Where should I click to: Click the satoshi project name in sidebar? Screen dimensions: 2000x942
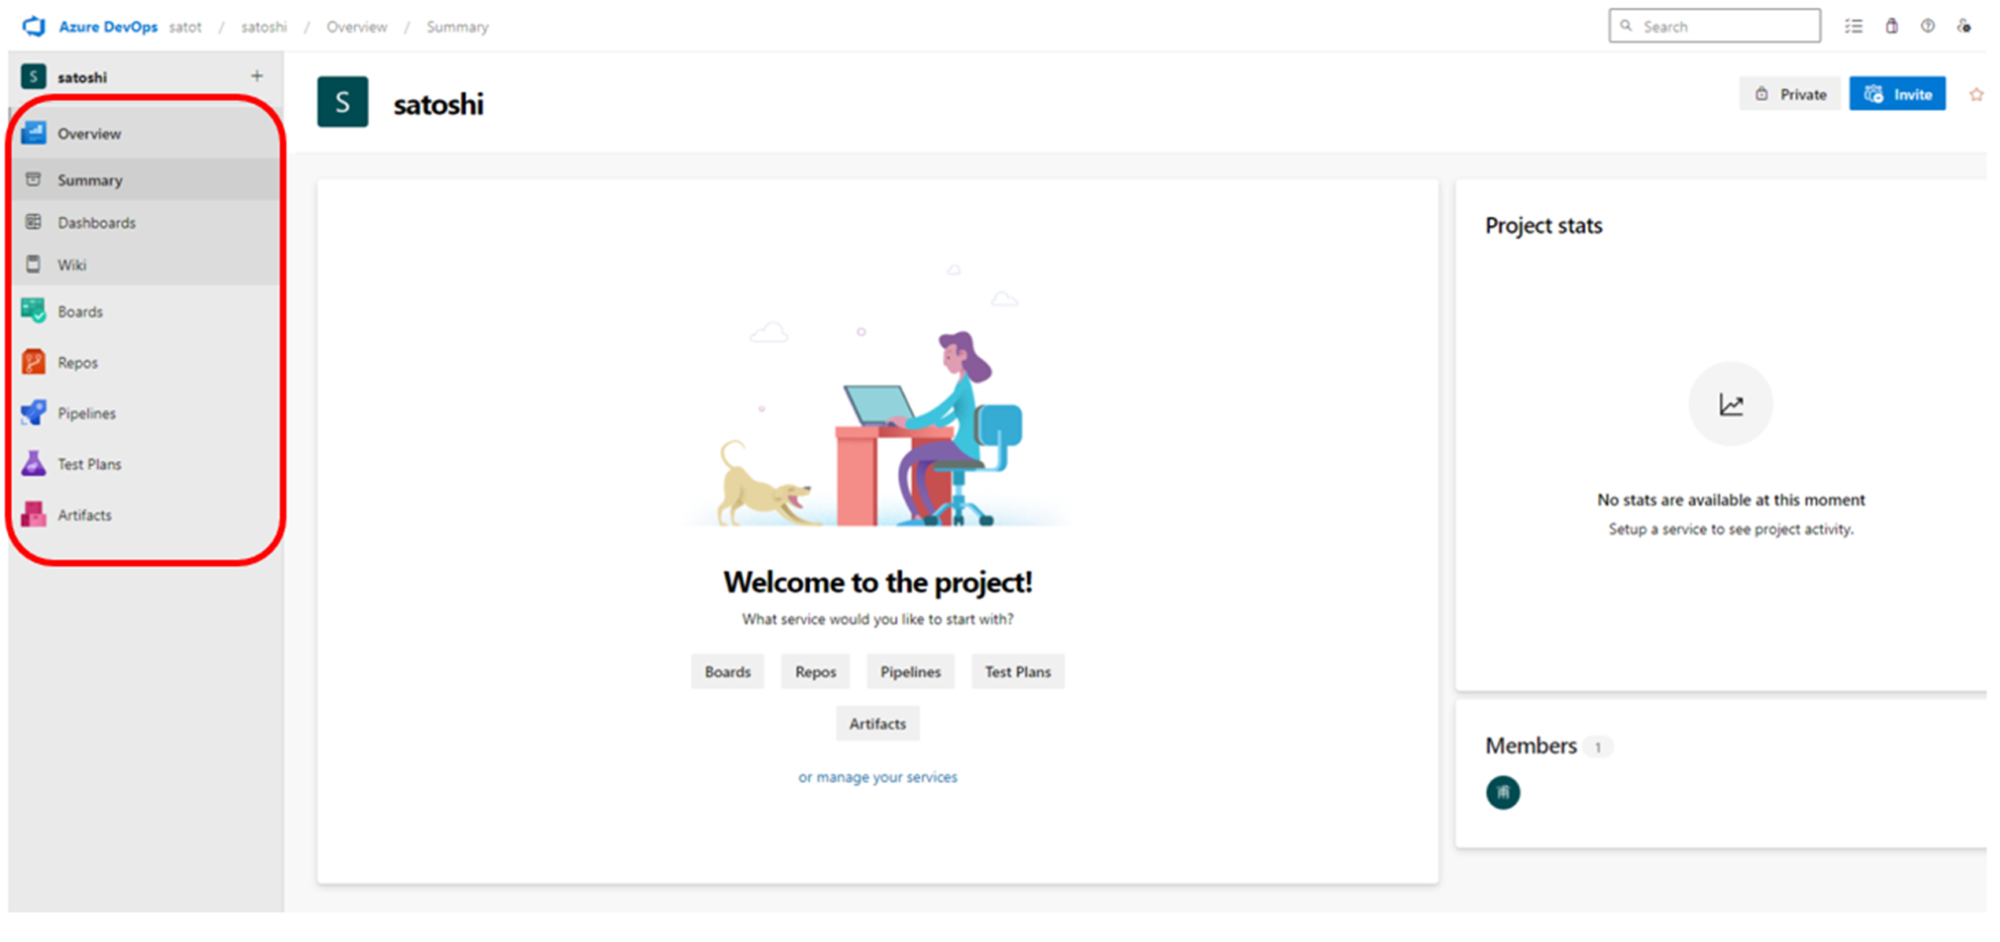82,77
